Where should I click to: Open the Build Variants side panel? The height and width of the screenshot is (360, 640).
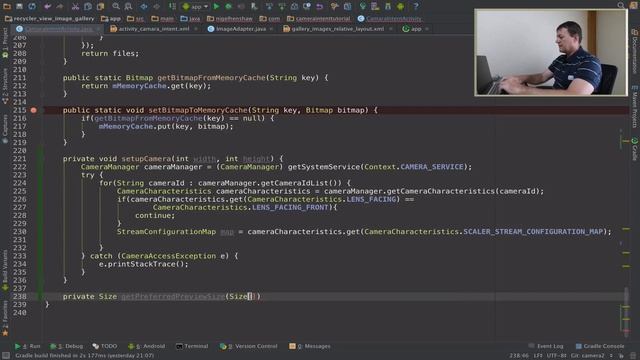(5, 269)
